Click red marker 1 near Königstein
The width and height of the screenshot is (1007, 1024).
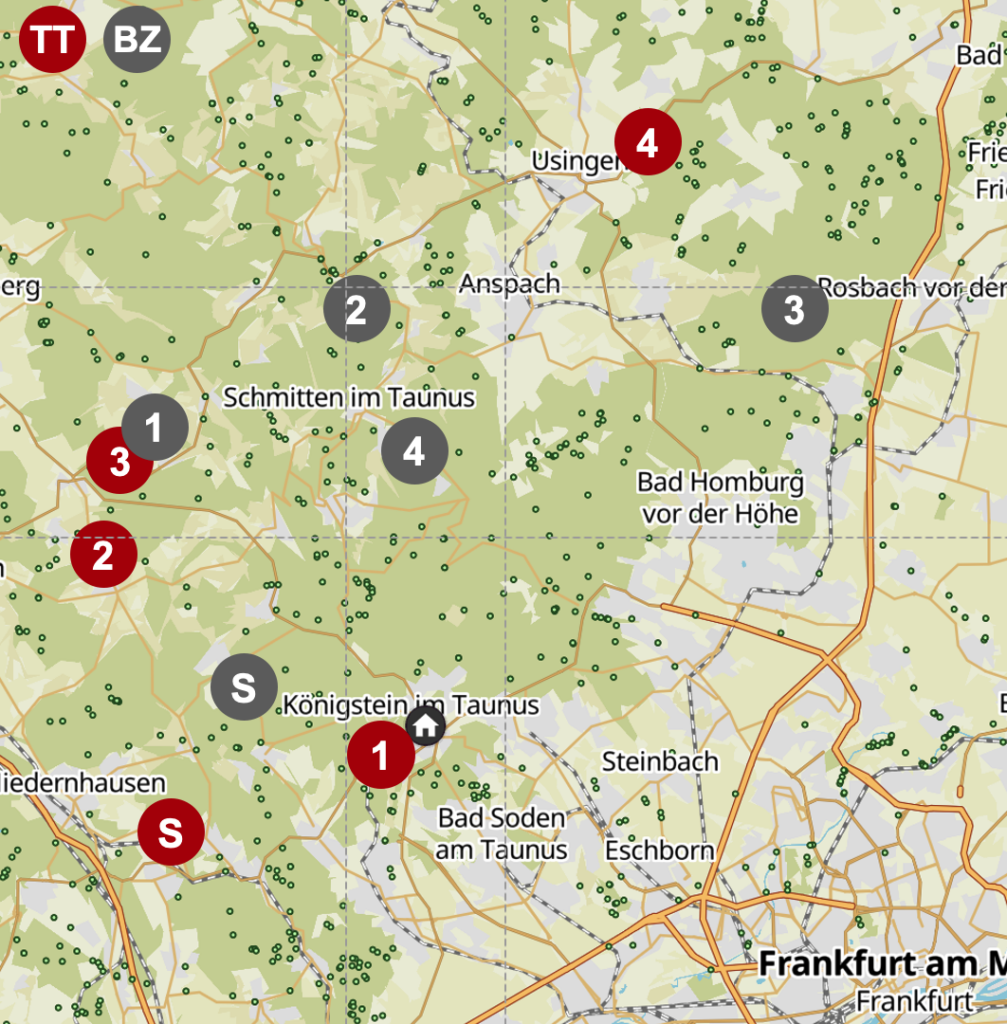point(380,755)
